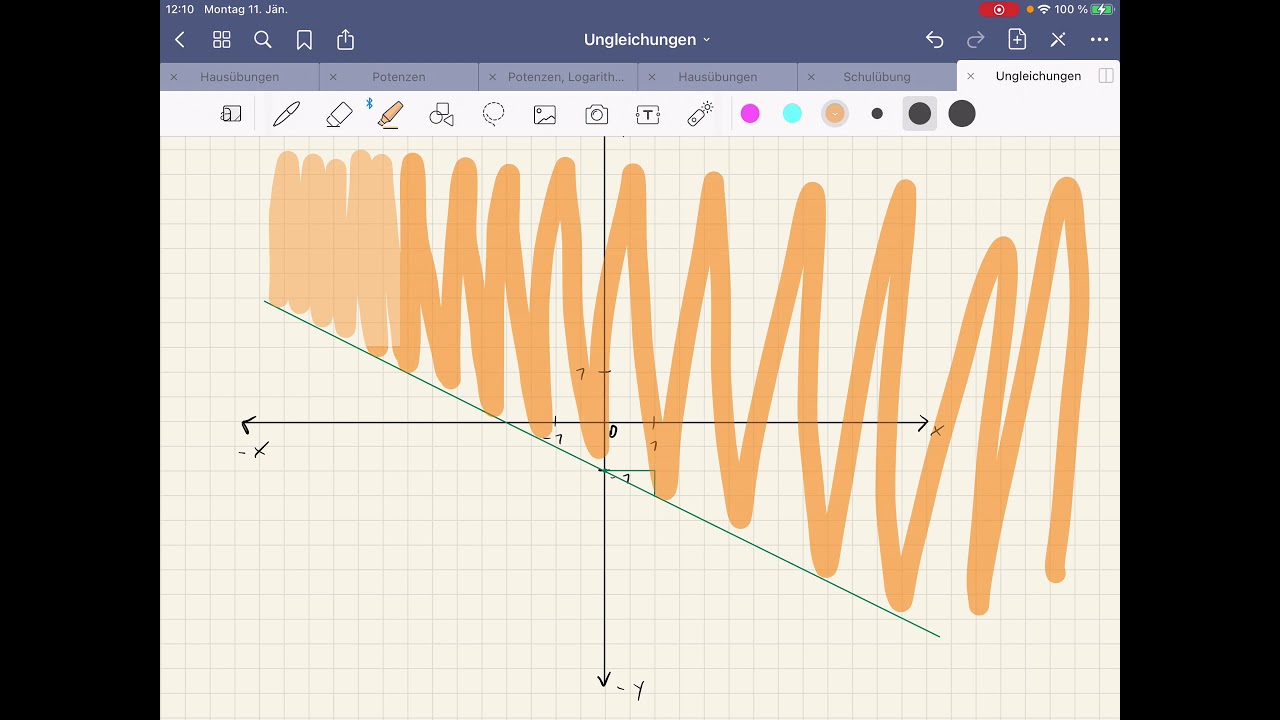Close the second Hausübungen tab

pos(651,77)
